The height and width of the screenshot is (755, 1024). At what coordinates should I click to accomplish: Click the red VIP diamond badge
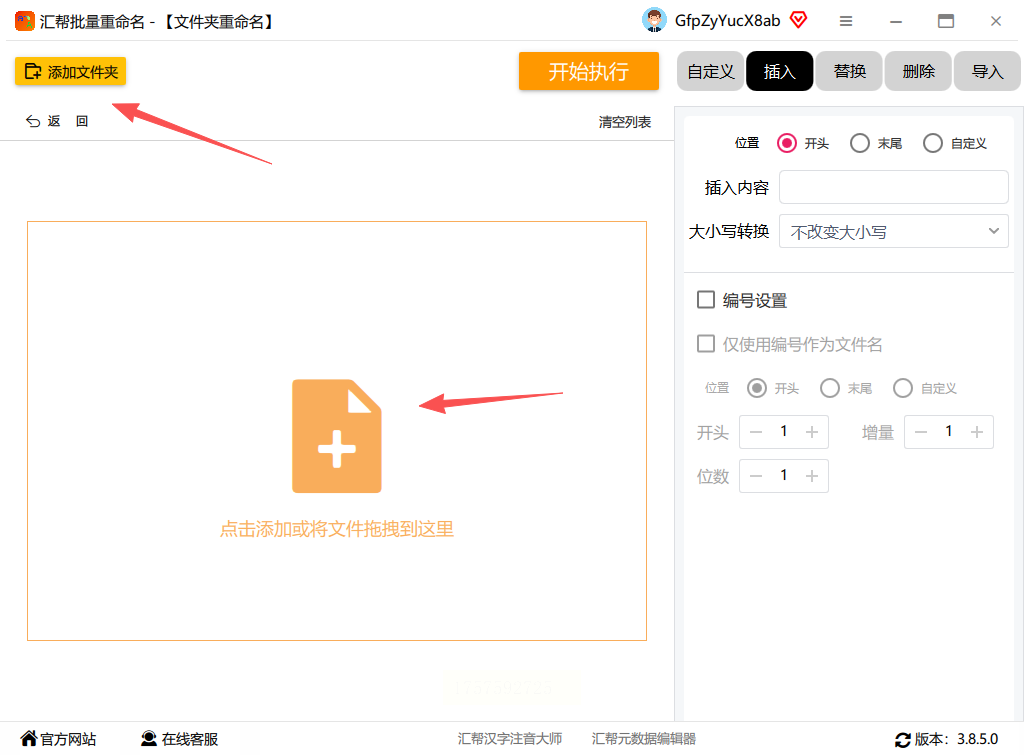[x=798, y=20]
